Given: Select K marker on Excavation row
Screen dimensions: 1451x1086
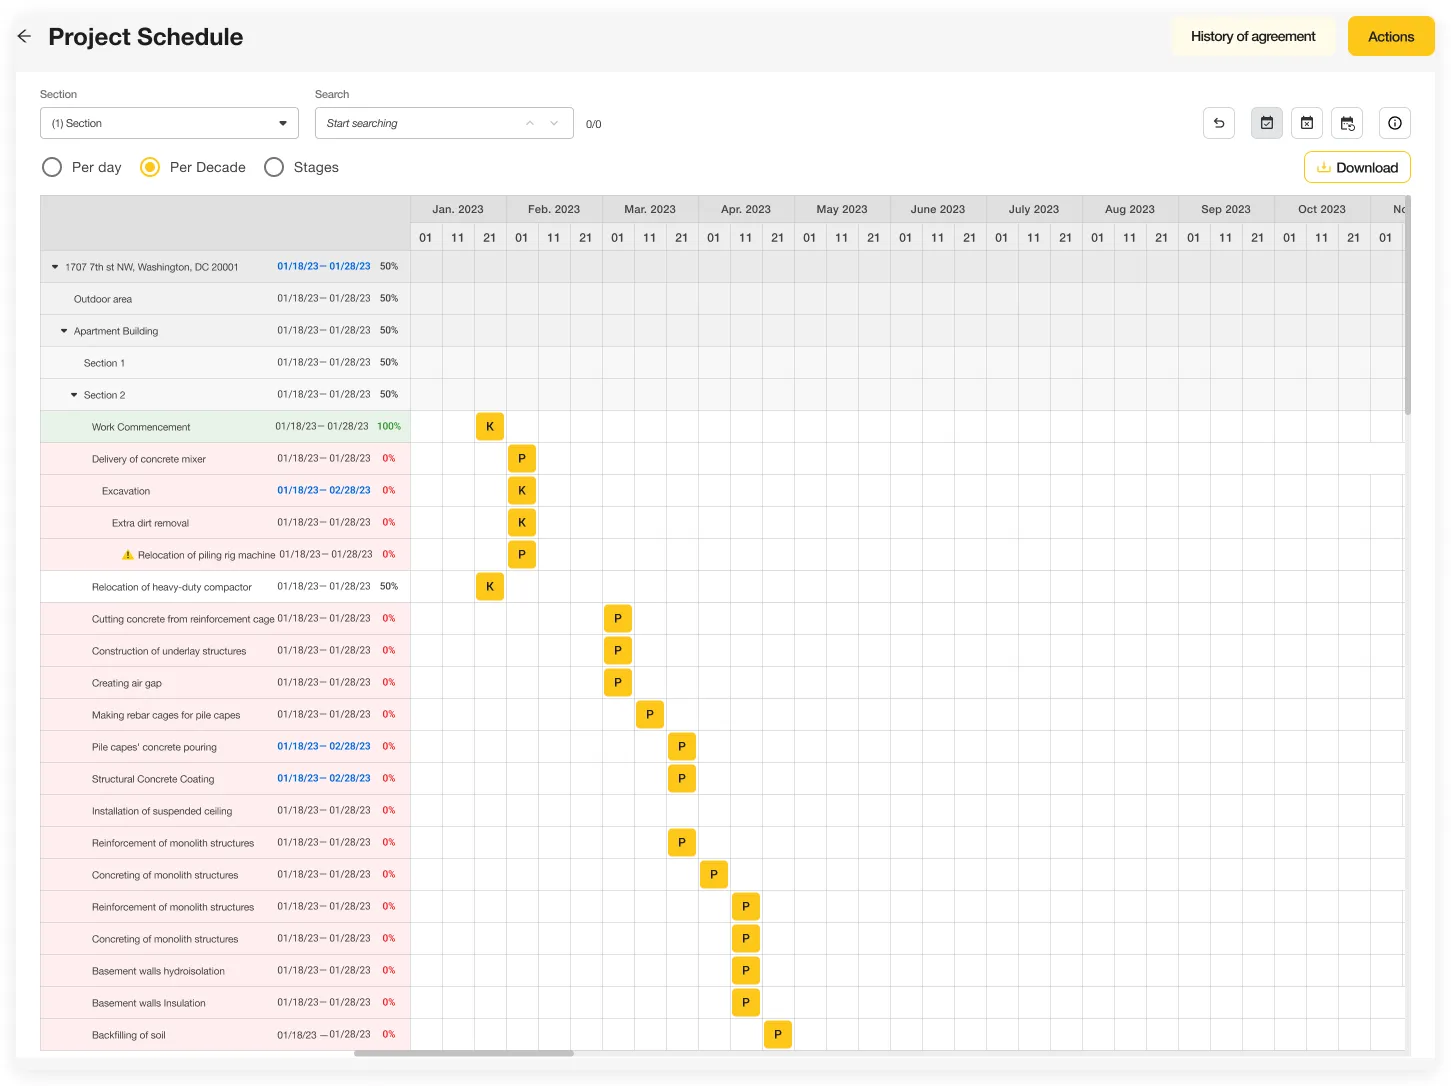Looking at the screenshot, I should [x=522, y=490].
